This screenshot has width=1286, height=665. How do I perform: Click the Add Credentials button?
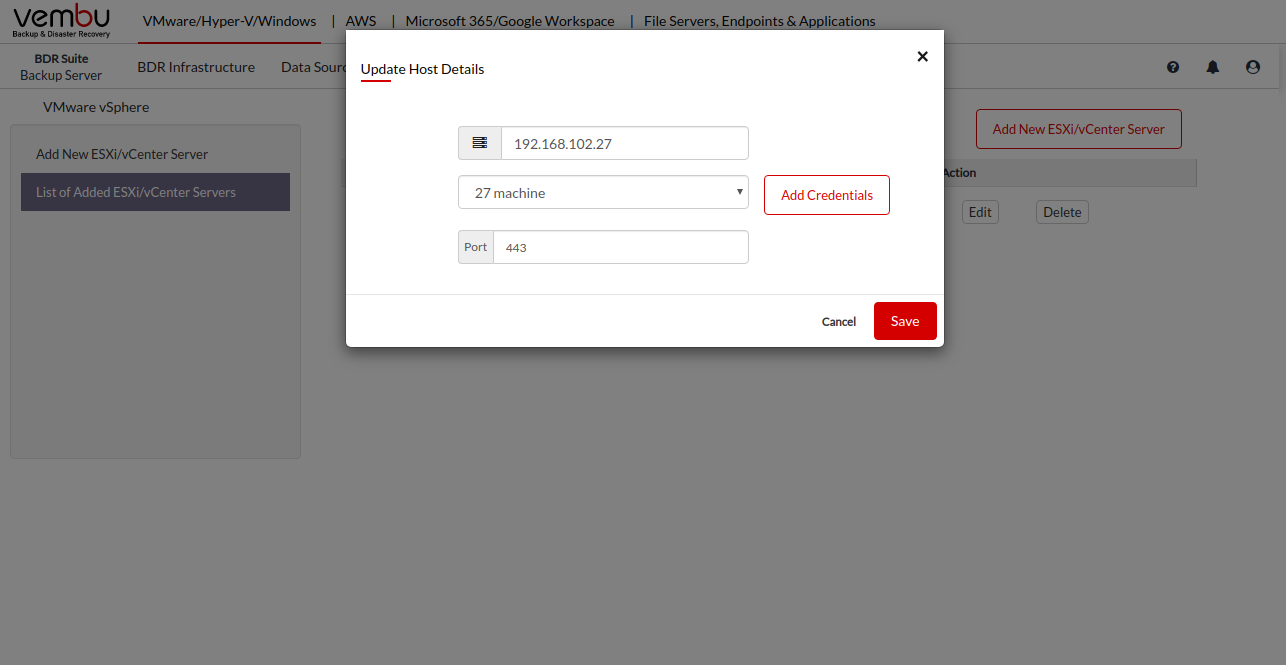(x=826, y=195)
